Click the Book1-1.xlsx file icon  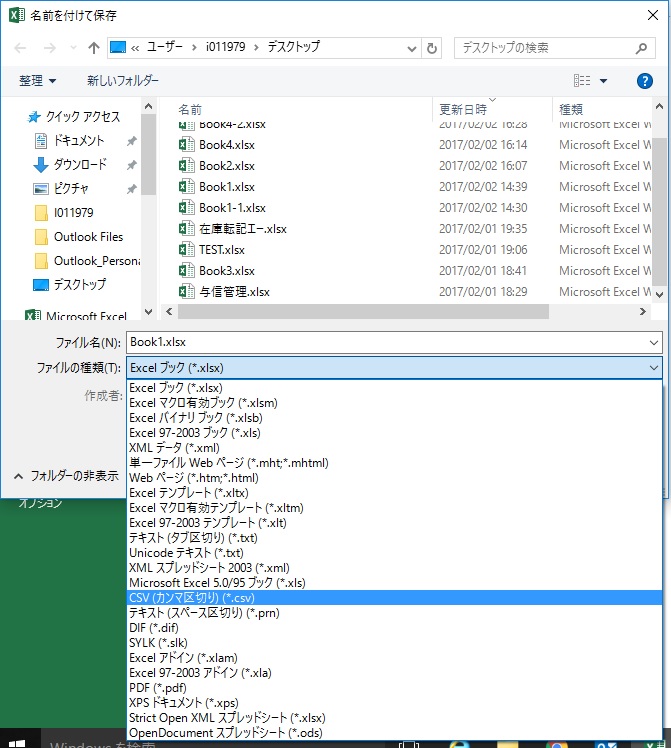pos(186,208)
